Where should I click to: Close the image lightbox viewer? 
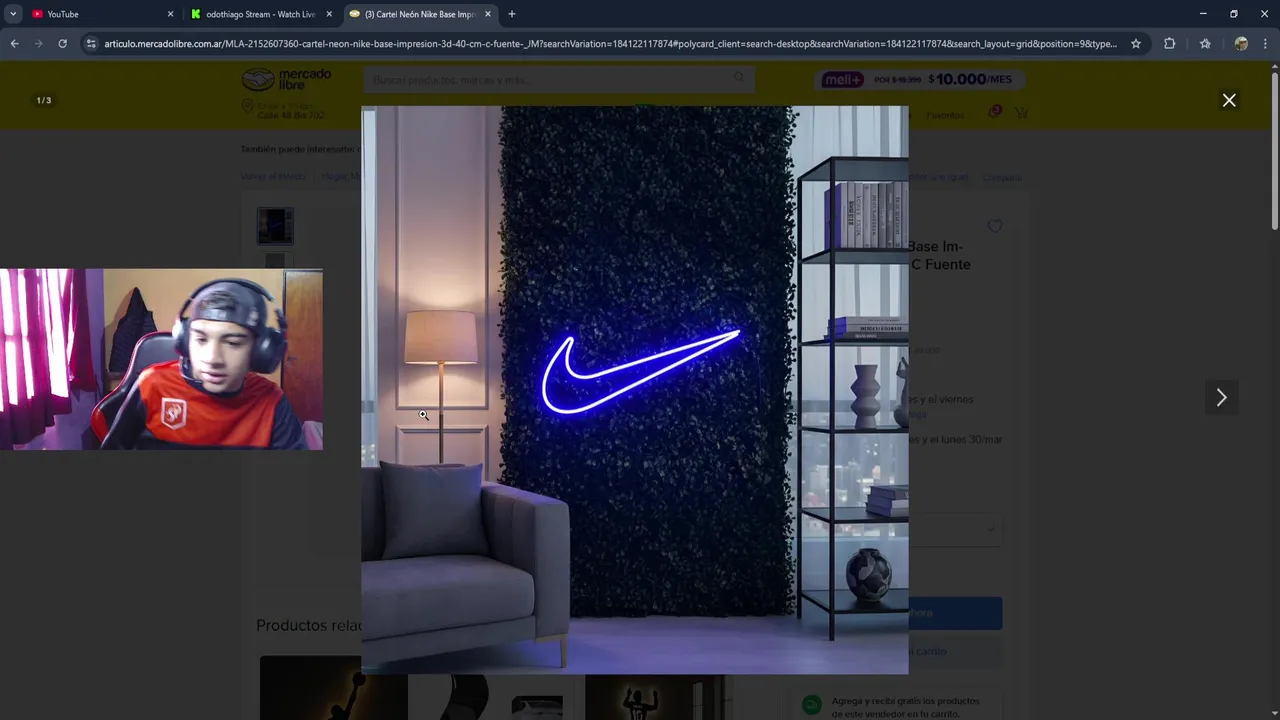tap(1229, 100)
